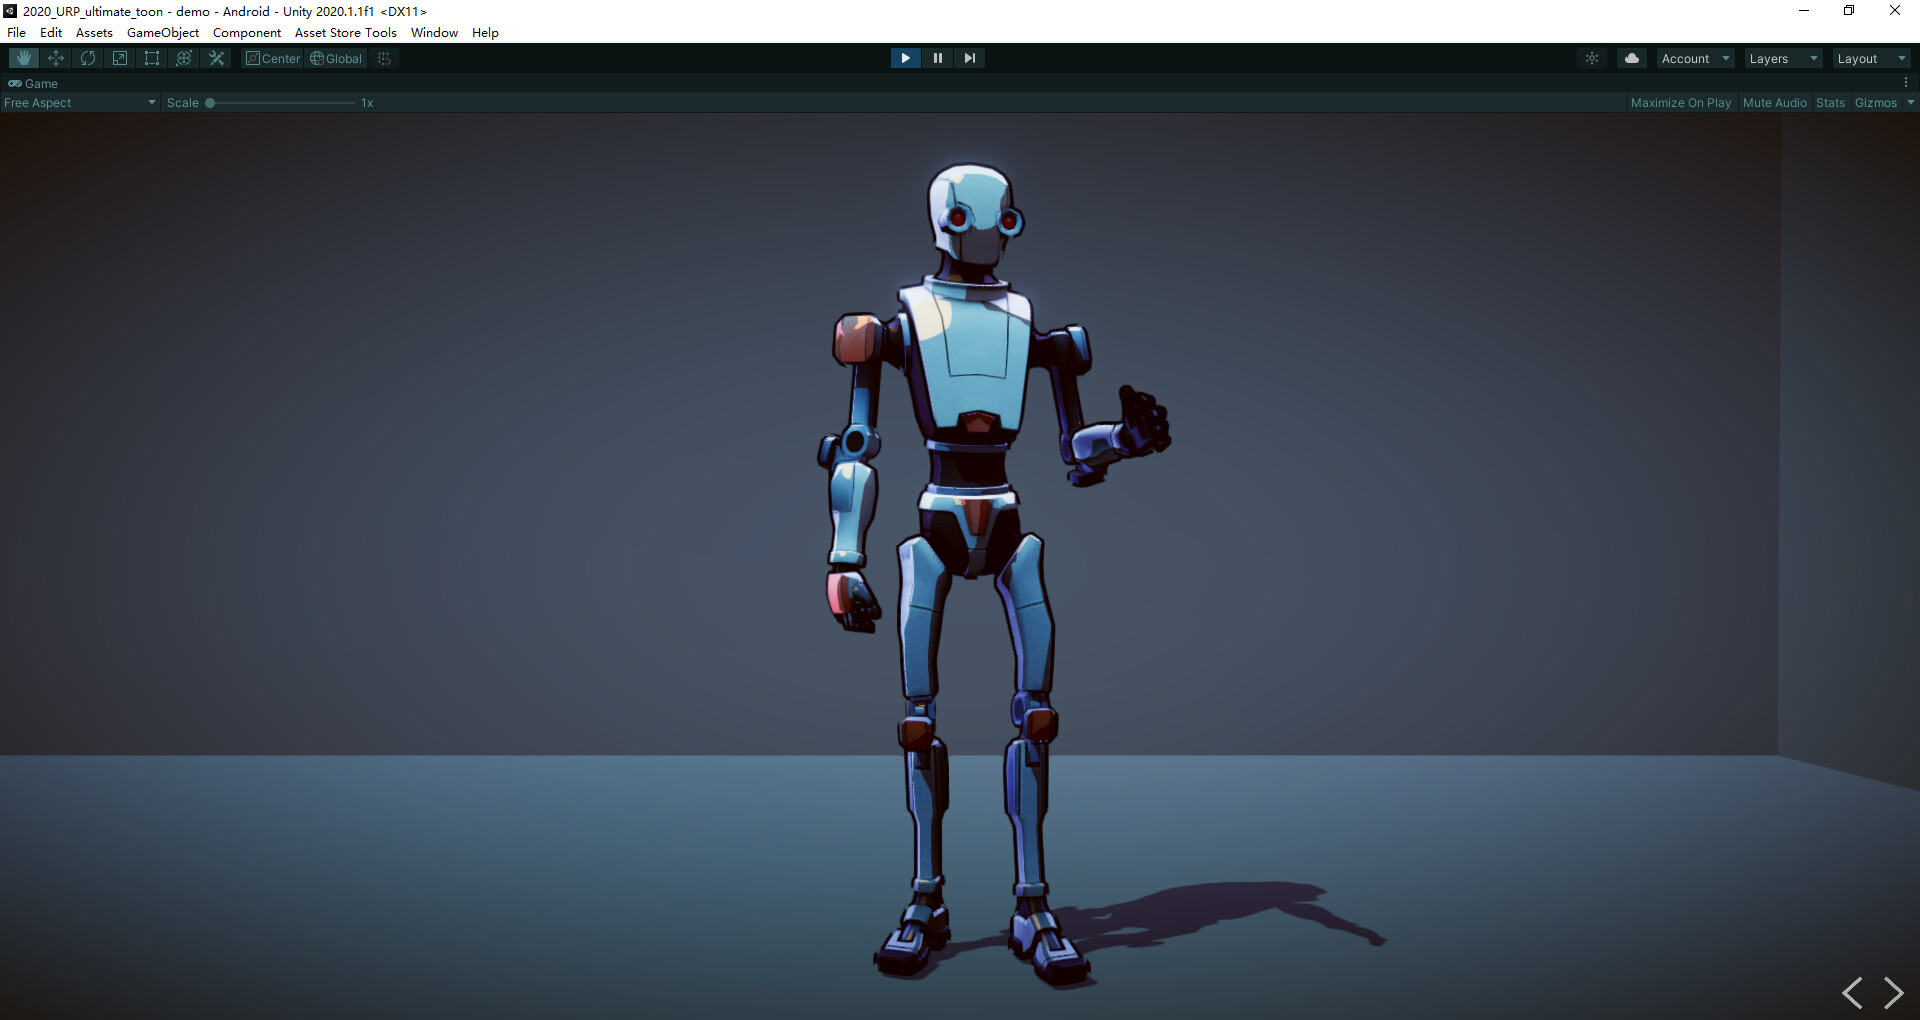Open the Free Aspect ratio dropdown
Image resolution: width=1920 pixels, height=1020 pixels.
[x=79, y=102]
